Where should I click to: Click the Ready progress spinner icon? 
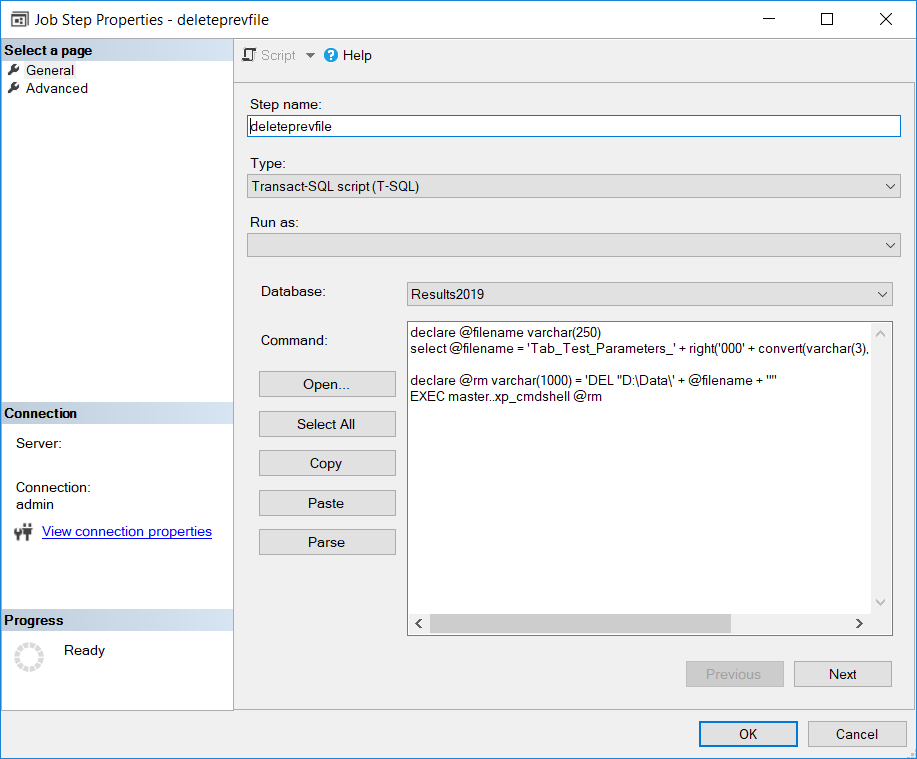pos(31,650)
